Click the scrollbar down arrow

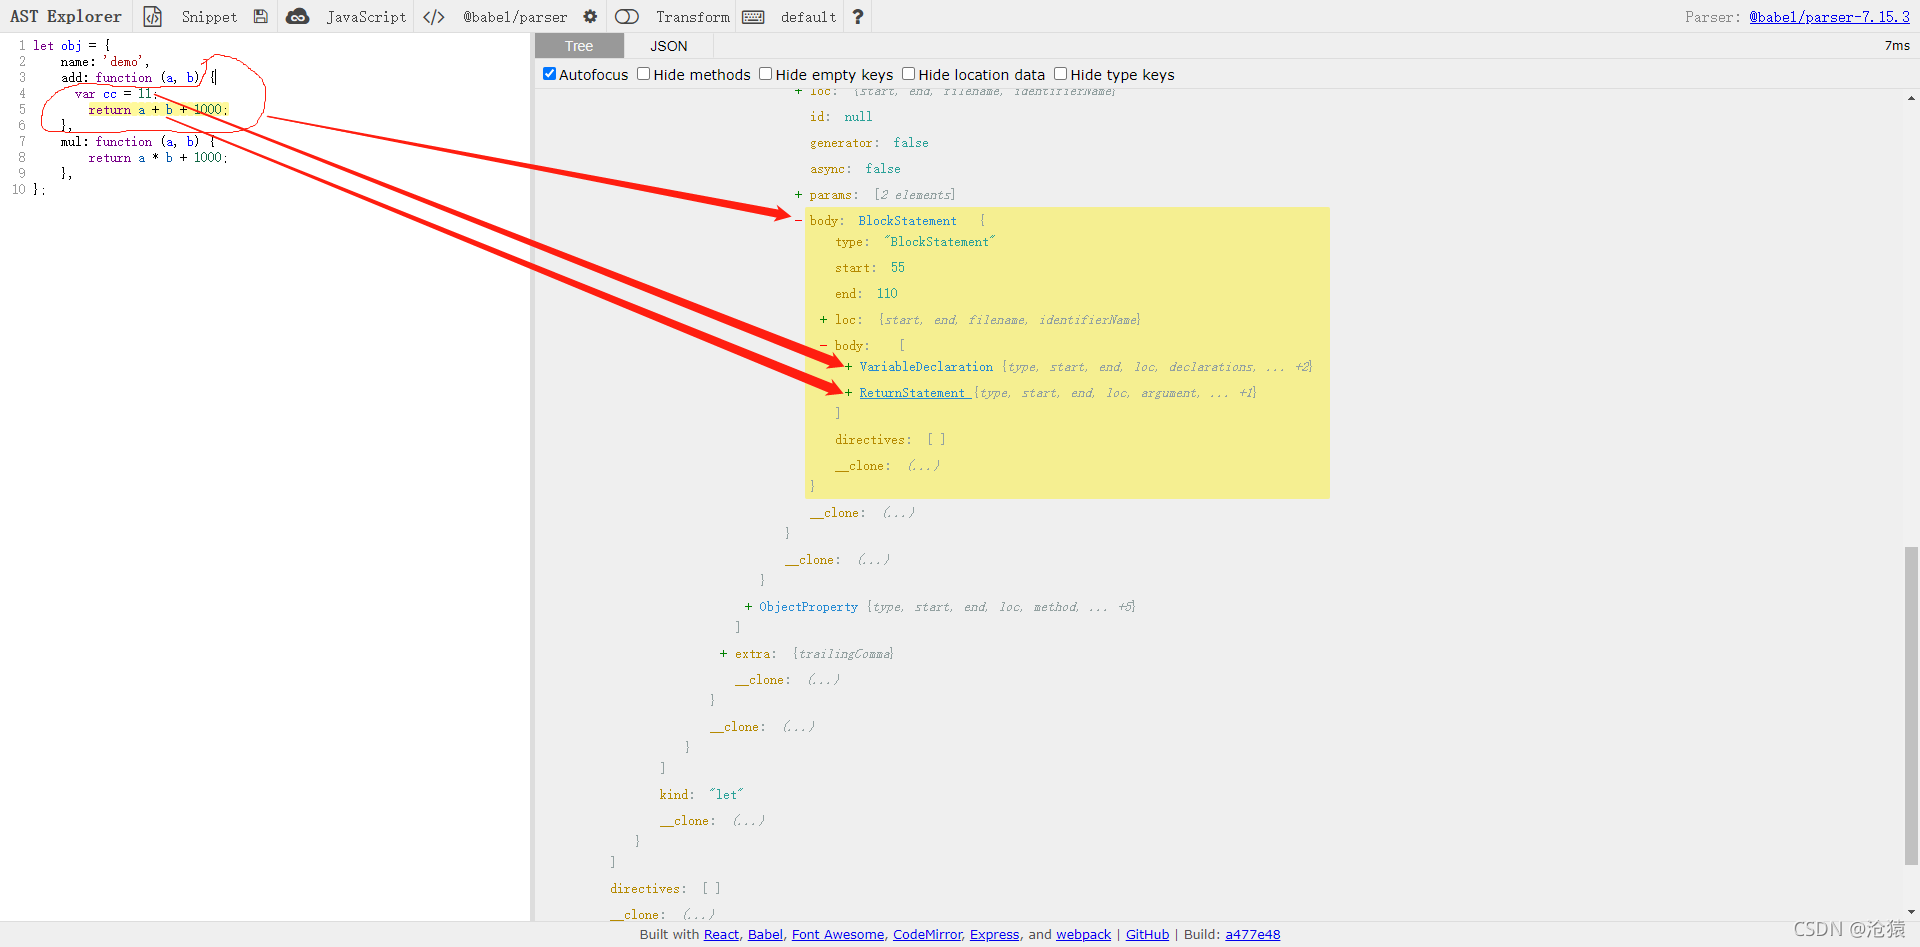[1911, 912]
